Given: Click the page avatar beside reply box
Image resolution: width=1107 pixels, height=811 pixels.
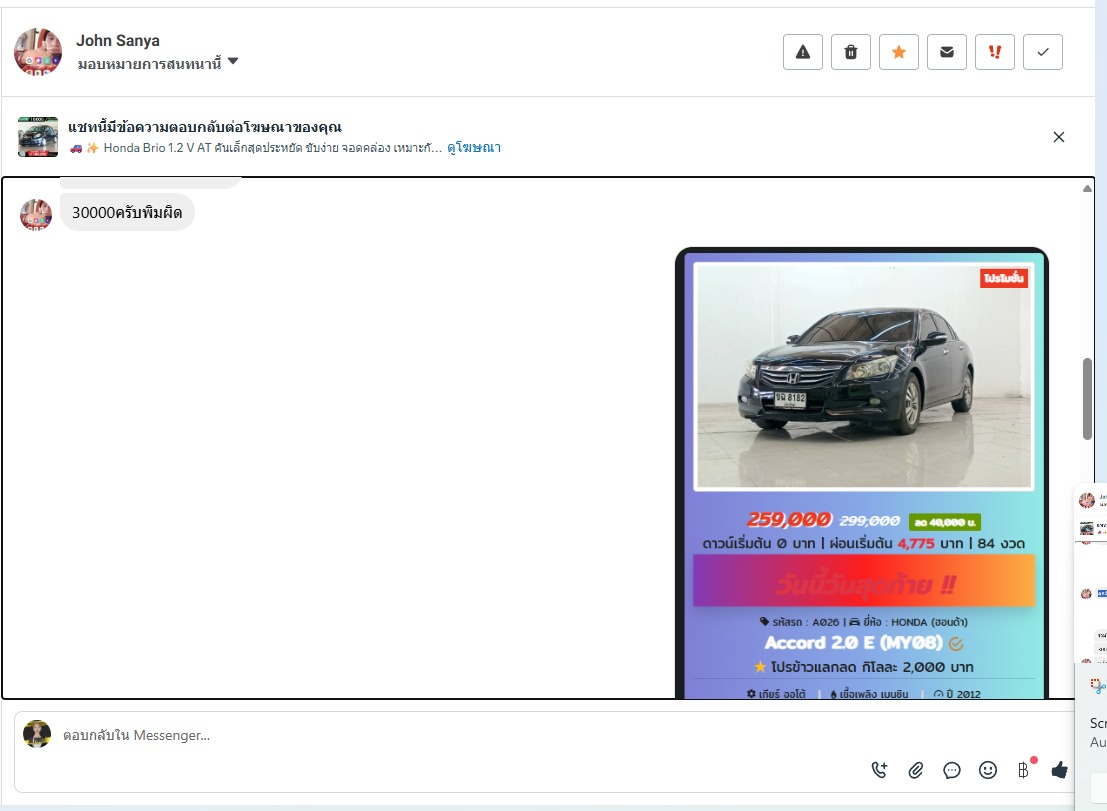Looking at the screenshot, I should pos(37,734).
